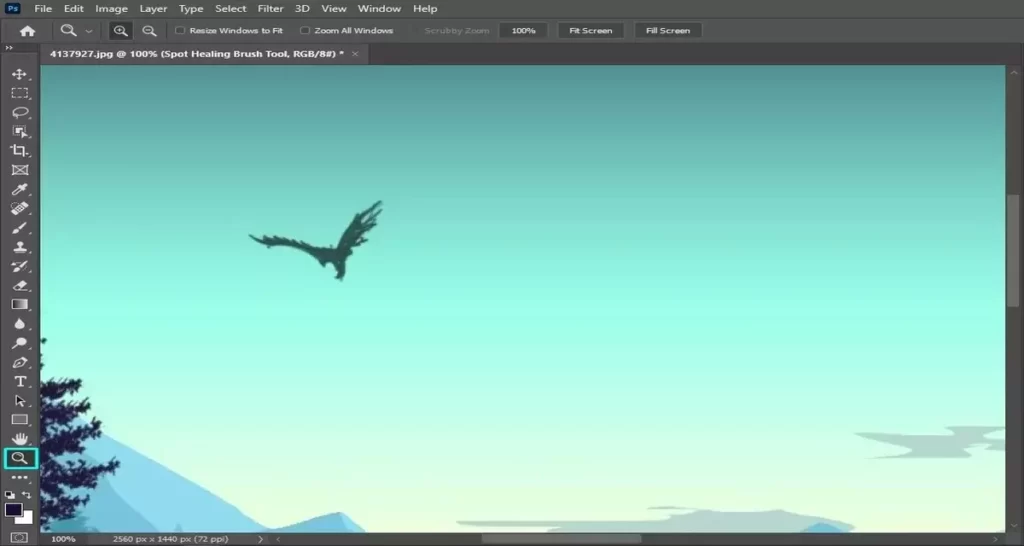The image size is (1024, 546).
Task: Open the Window menu
Action: 379,8
